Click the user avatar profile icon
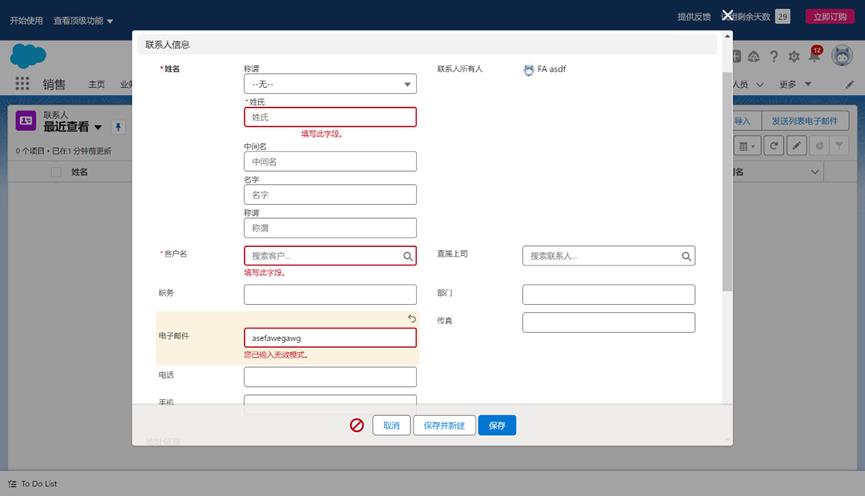 (x=841, y=57)
